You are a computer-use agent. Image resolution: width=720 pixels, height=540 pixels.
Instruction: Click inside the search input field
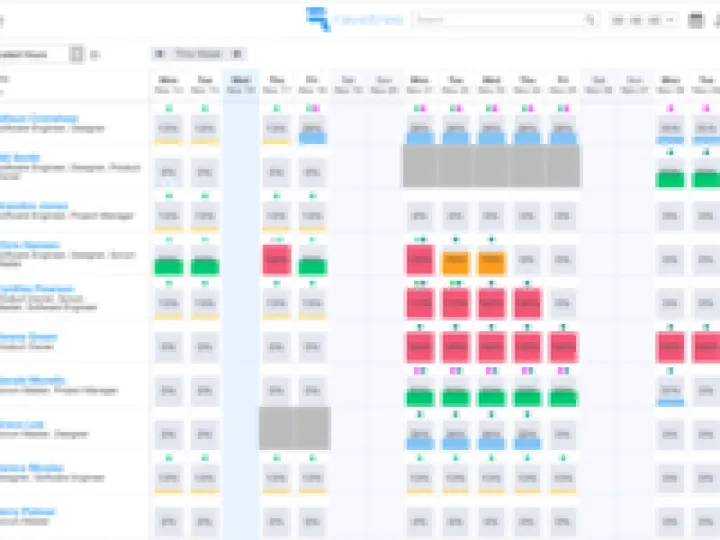[500, 19]
